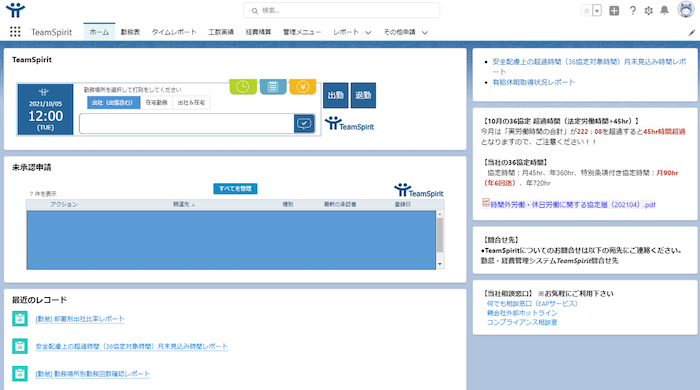Focus the global search field
Screen dimensions: 700x390
pos(342,10)
